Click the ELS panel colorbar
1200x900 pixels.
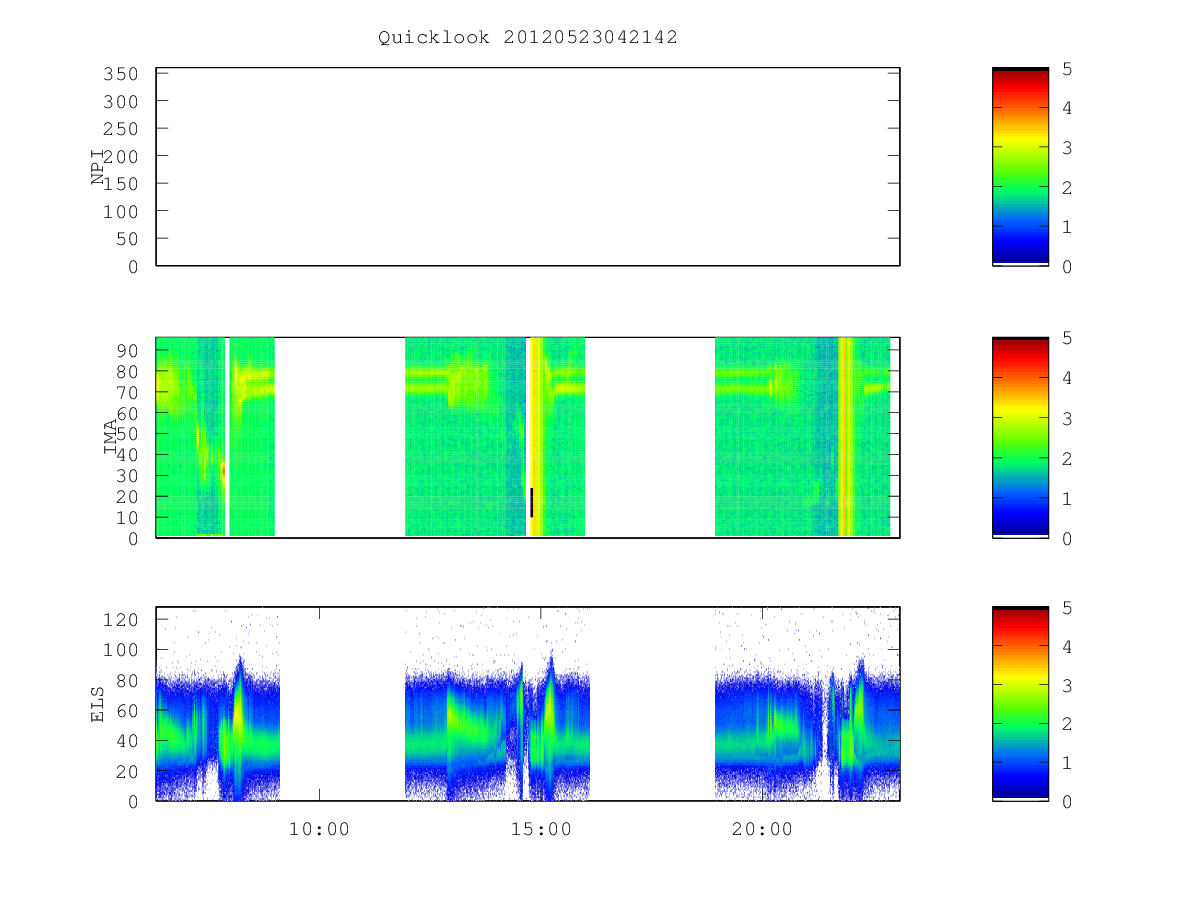pyautogui.click(x=1020, y=704)
